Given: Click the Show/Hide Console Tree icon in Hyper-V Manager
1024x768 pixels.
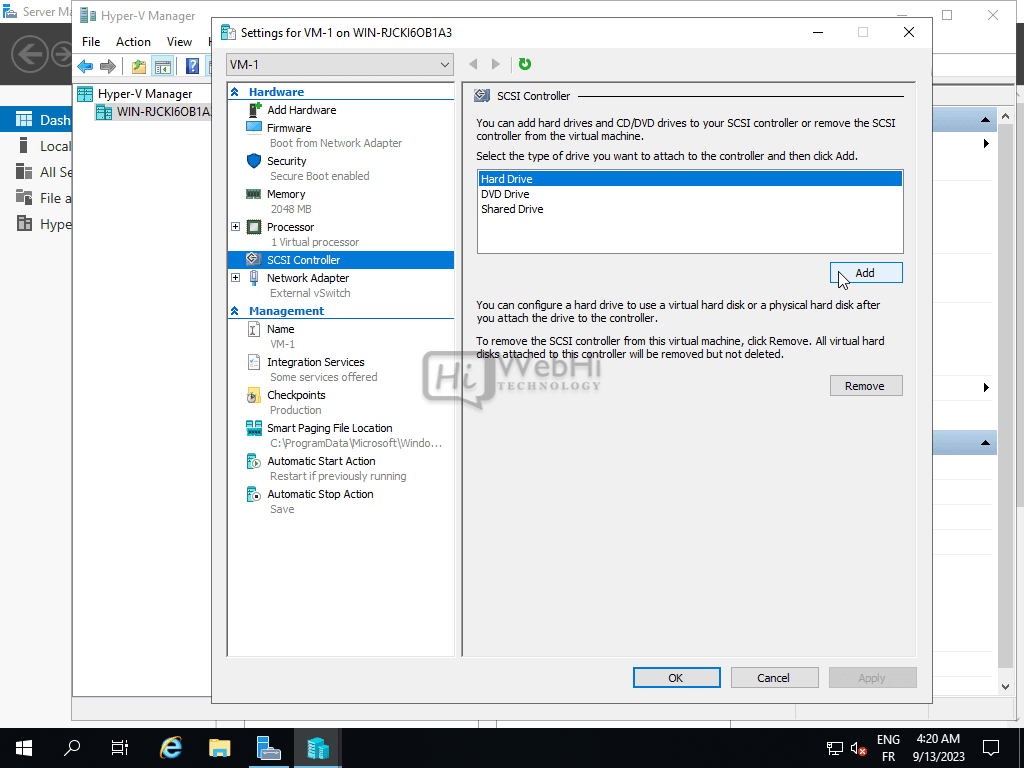Looking at the screenshot, I should (162, 66).
